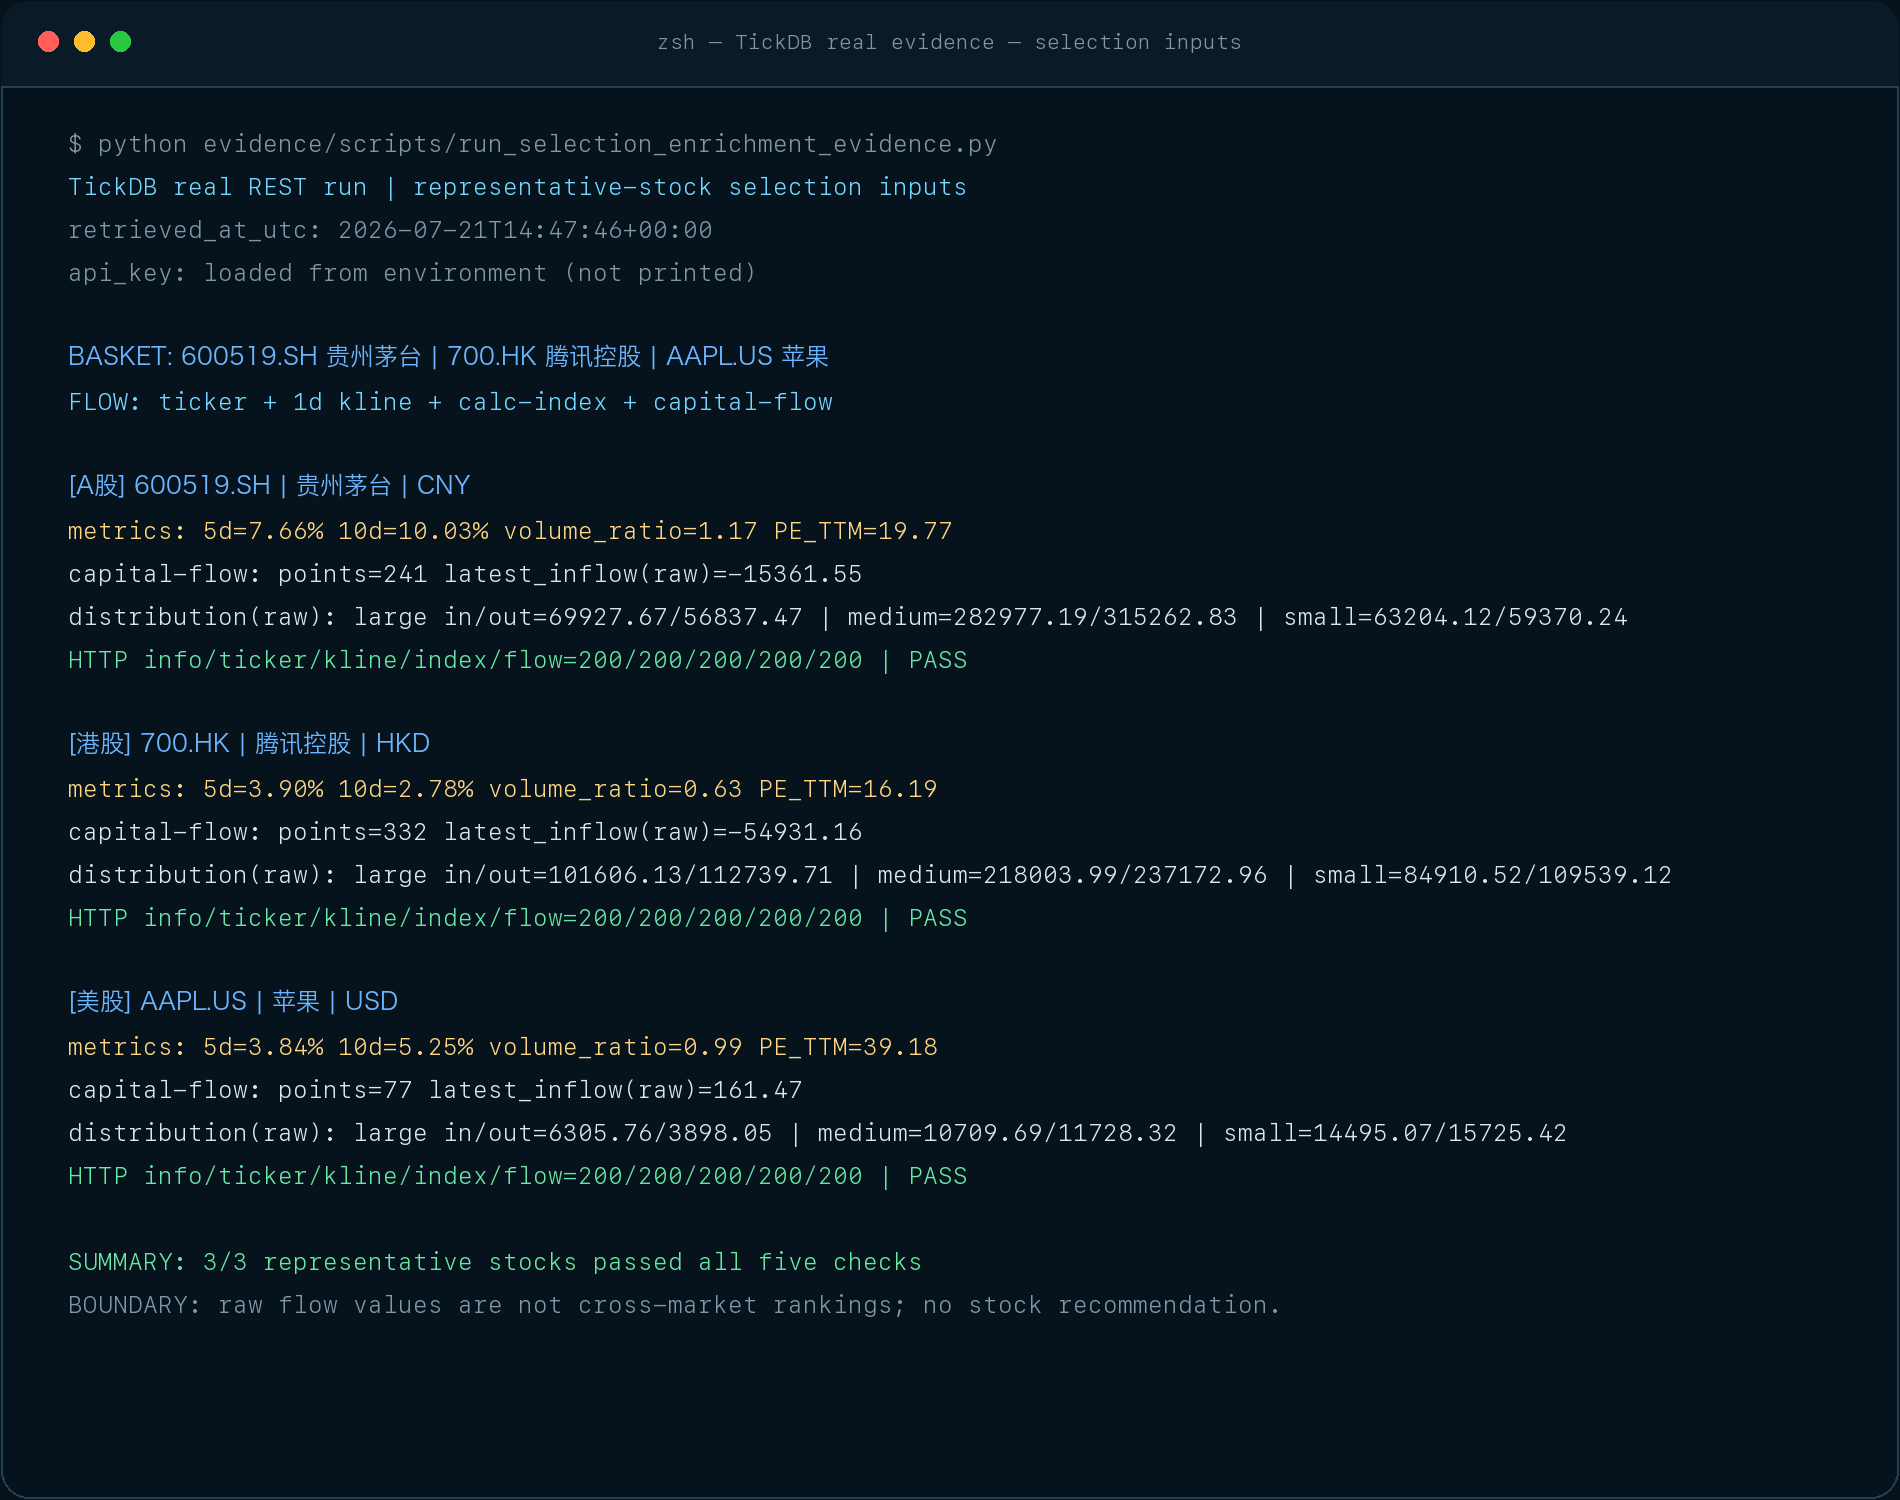
Task: Click the [港股] 700.HK 腾讯控股 HKD header
Action: point(249,744)
